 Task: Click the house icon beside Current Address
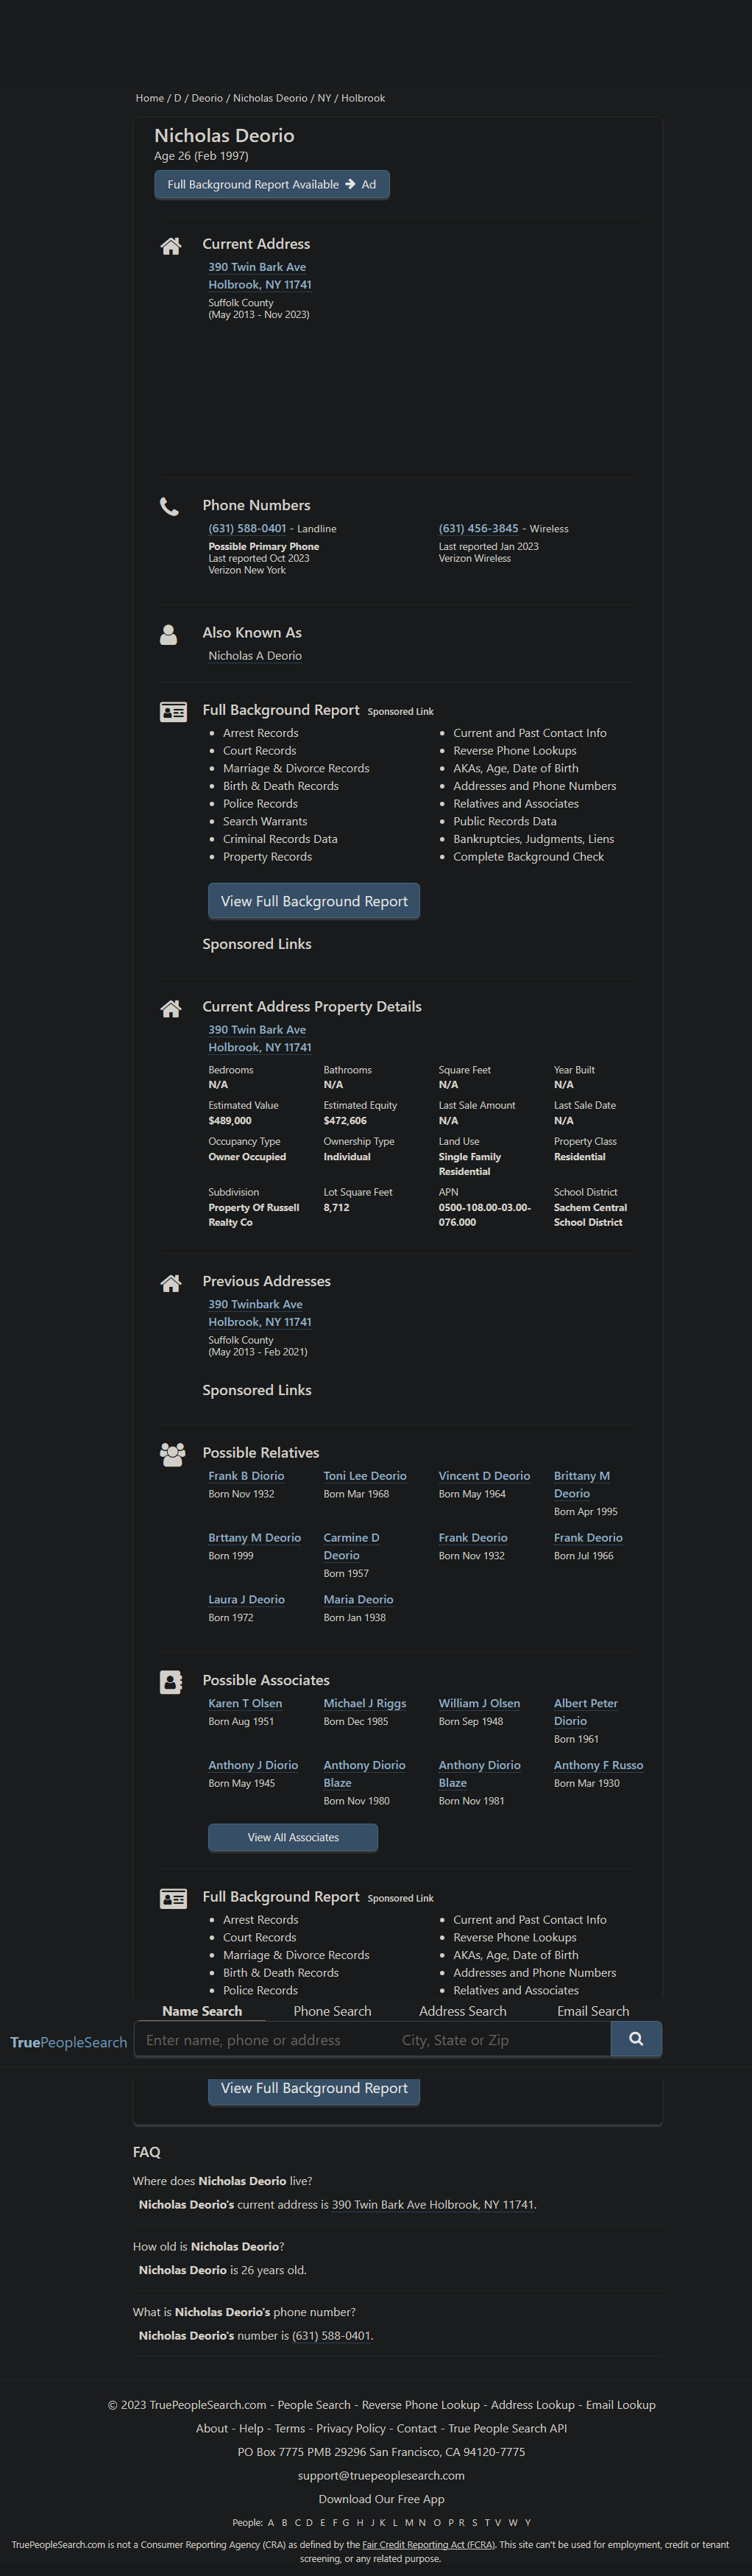[171, 246]
